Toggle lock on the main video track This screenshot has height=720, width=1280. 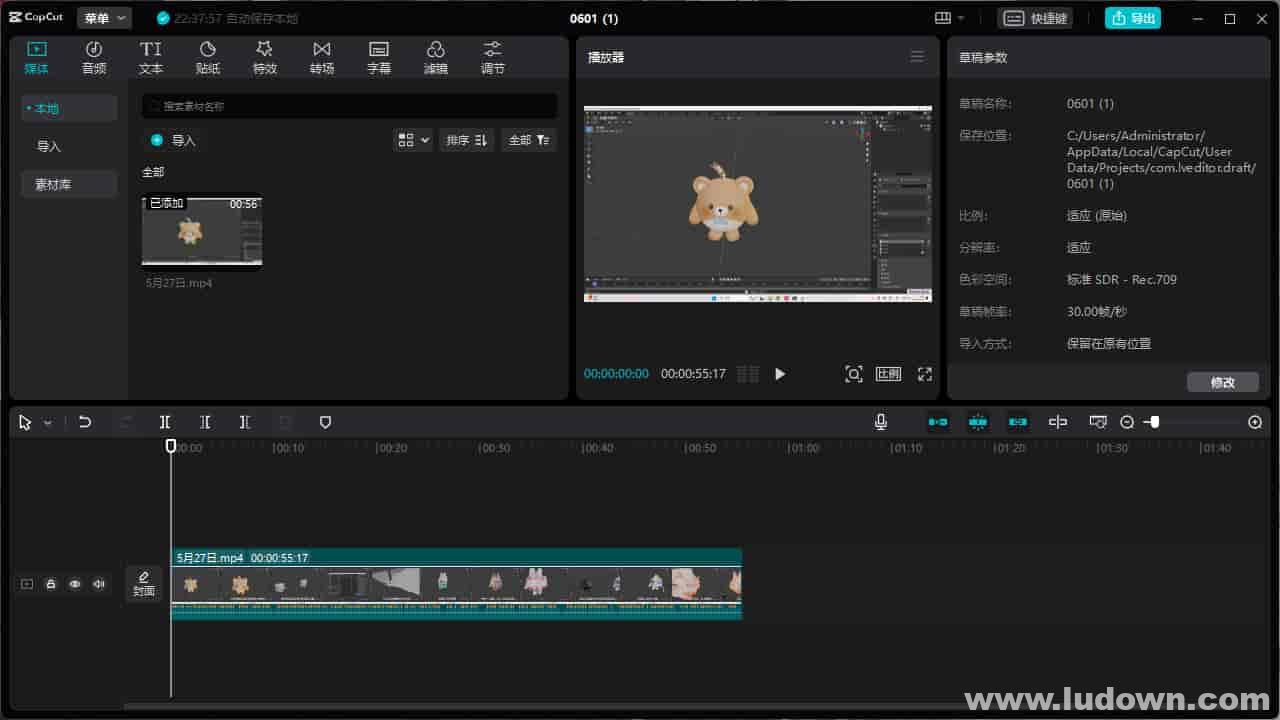click(x=51, y=584)
